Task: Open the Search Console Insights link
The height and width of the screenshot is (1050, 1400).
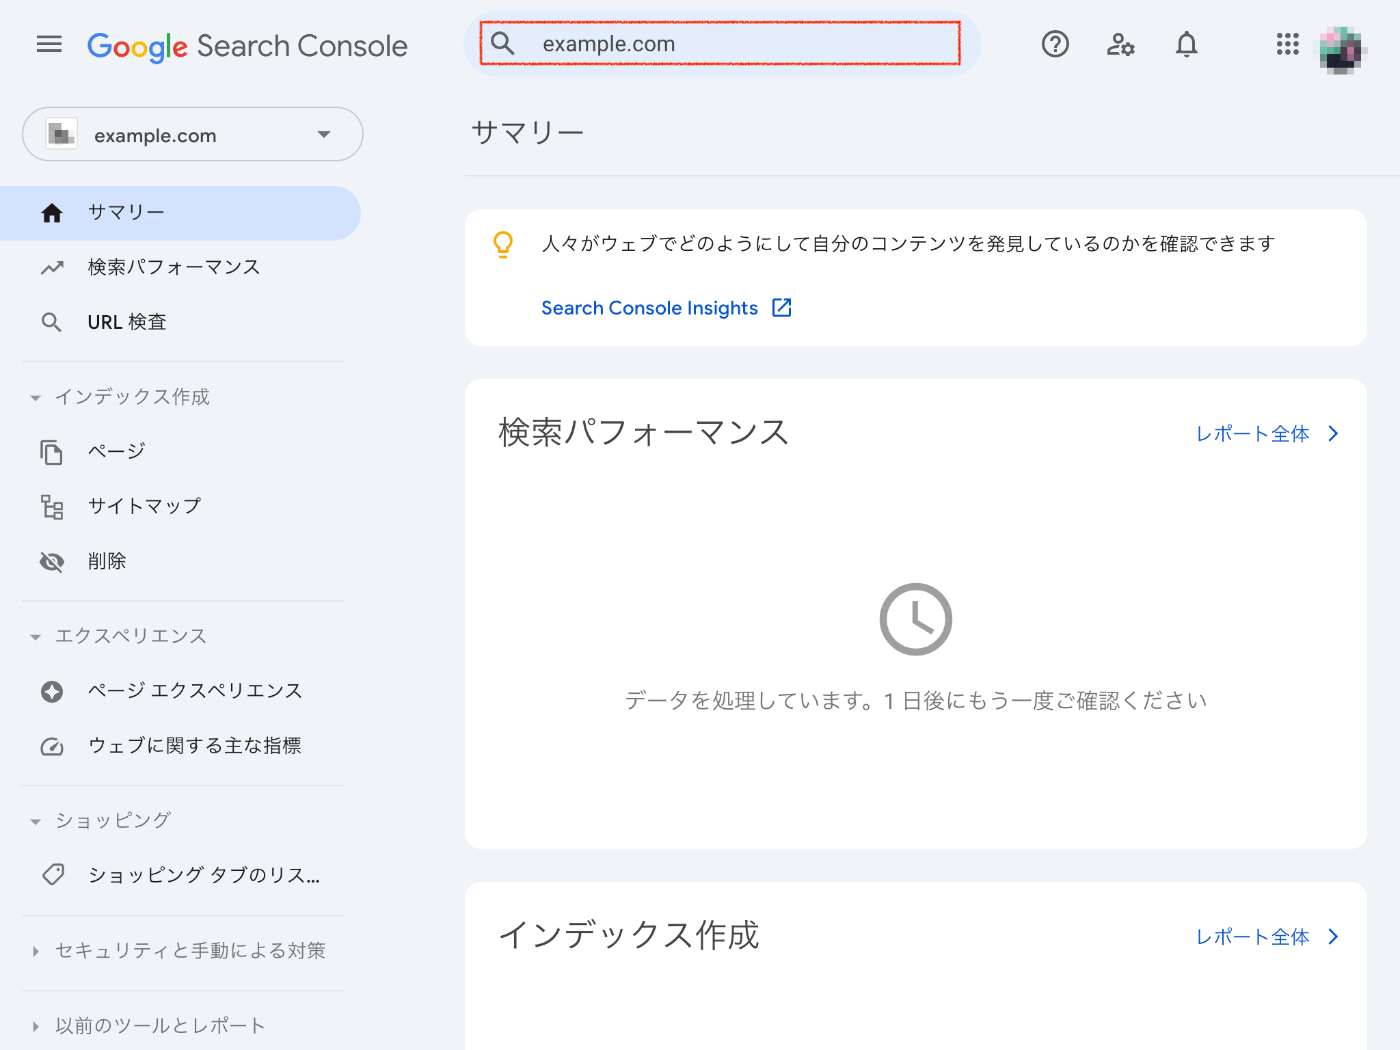Action: 649,308
